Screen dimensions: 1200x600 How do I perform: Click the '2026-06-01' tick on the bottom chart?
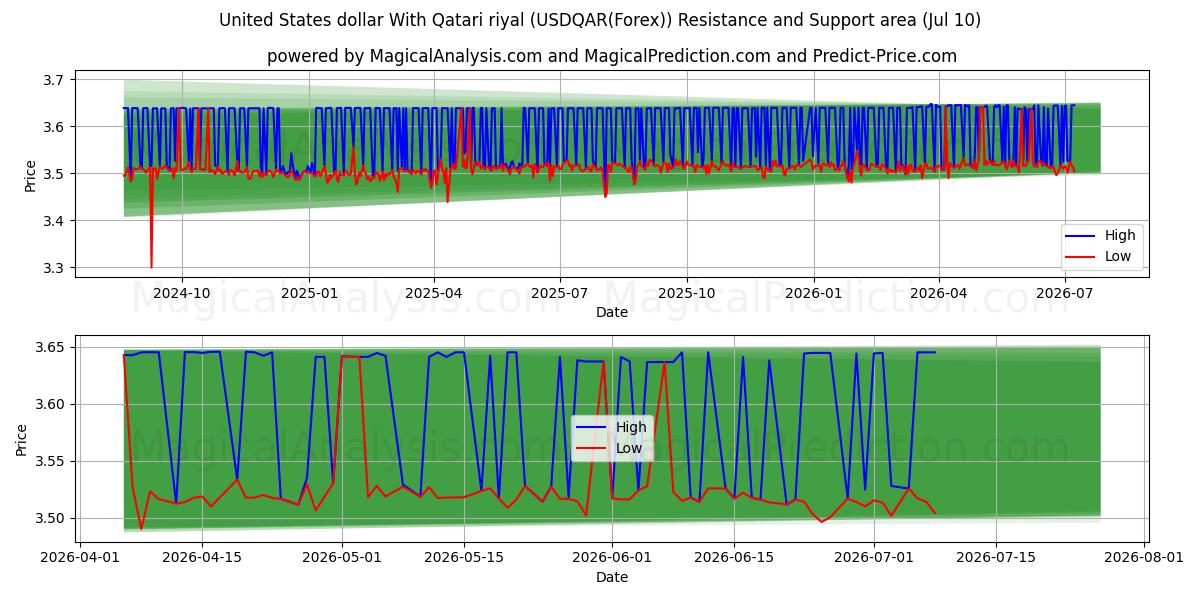pyautogui.click(x=612, y=557)
